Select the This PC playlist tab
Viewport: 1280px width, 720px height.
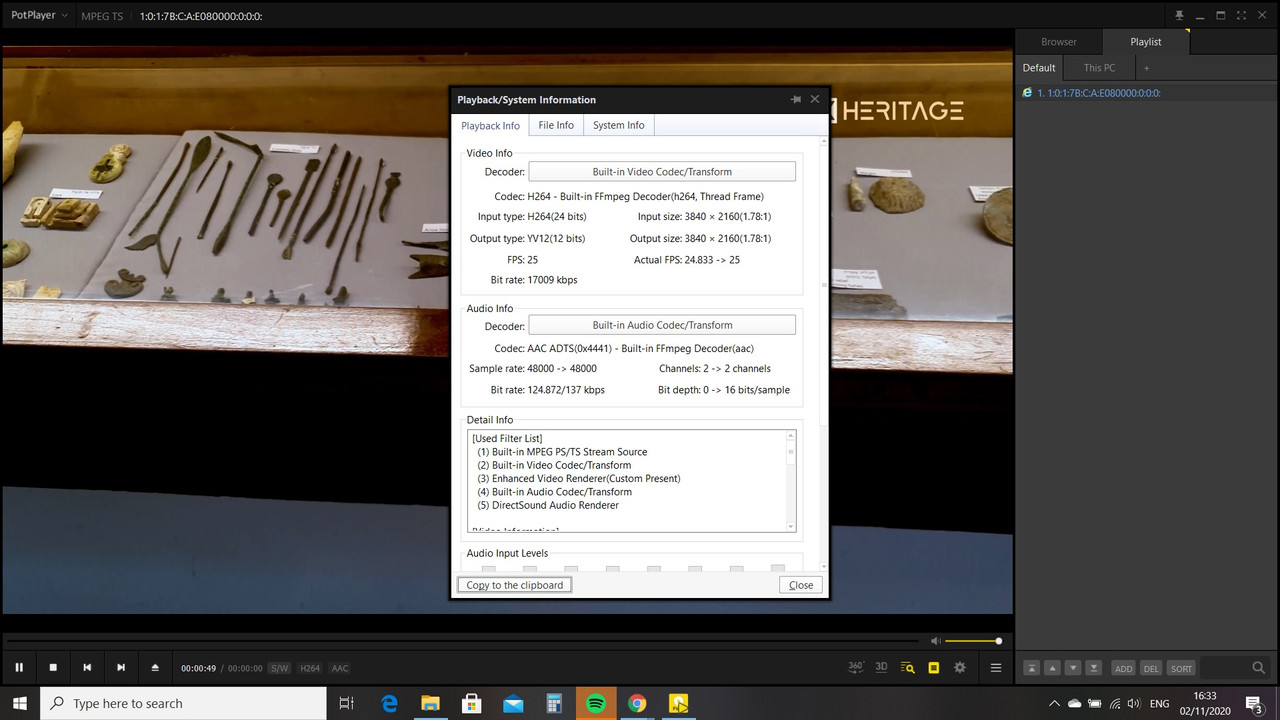tap(1099, 68)
